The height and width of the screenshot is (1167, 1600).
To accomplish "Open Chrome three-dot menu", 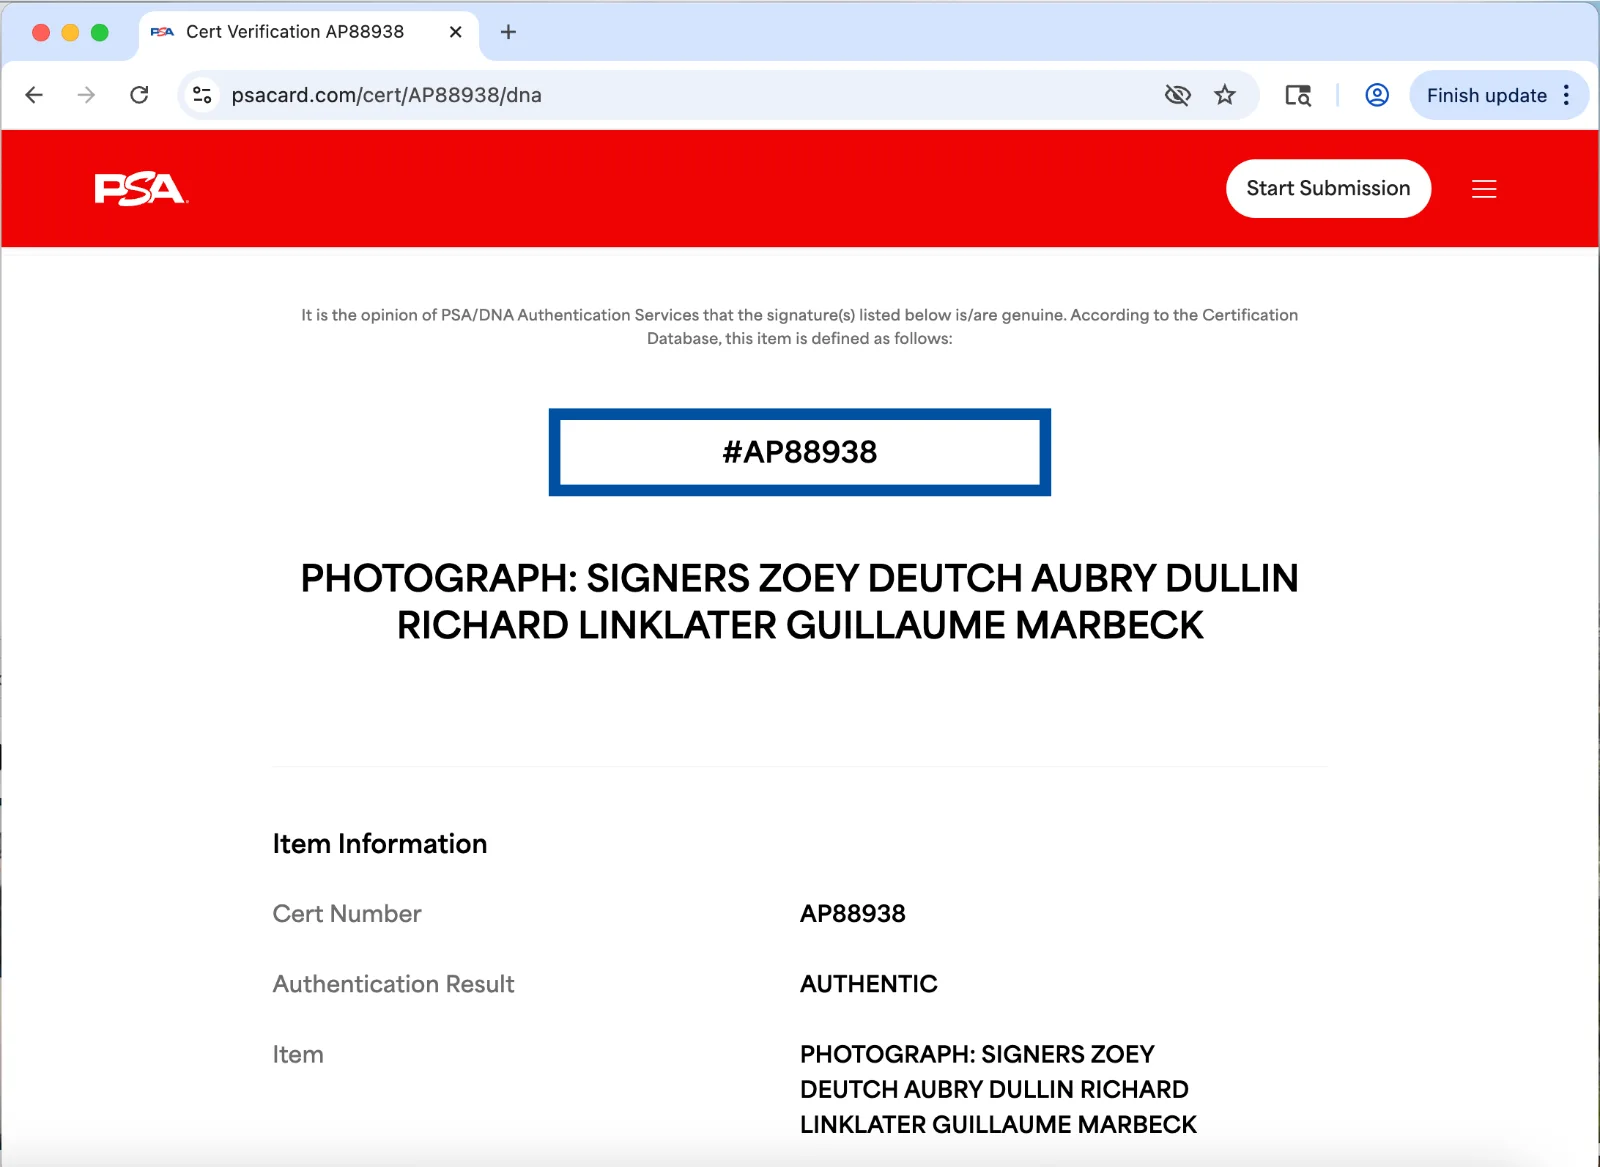I will 1567,95.
